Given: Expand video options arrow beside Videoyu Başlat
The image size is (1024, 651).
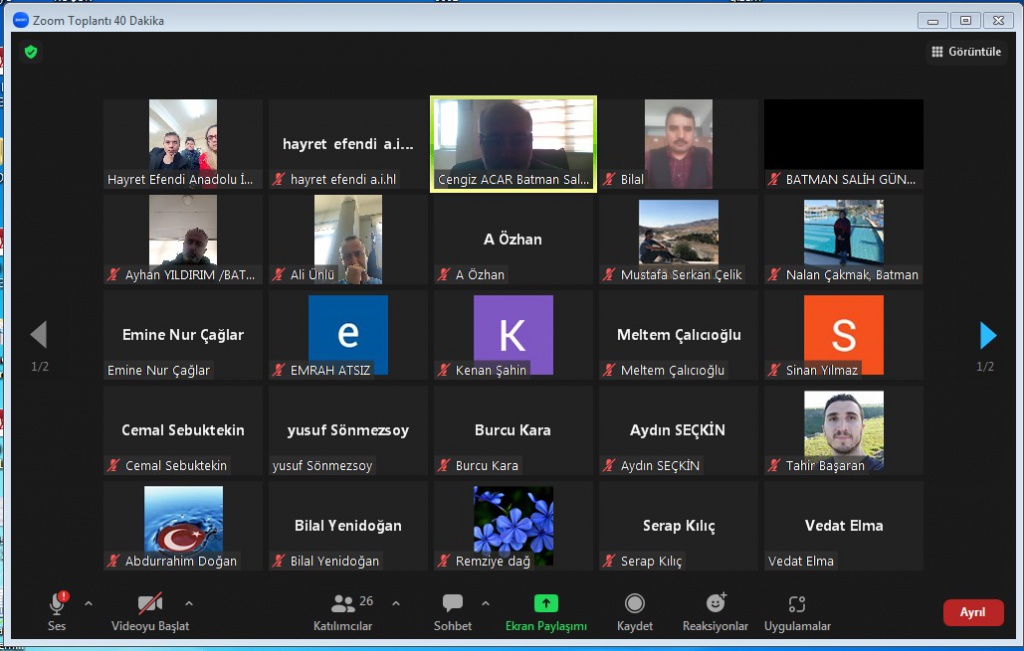Looking at the screenshot, I should pos(189,603).
